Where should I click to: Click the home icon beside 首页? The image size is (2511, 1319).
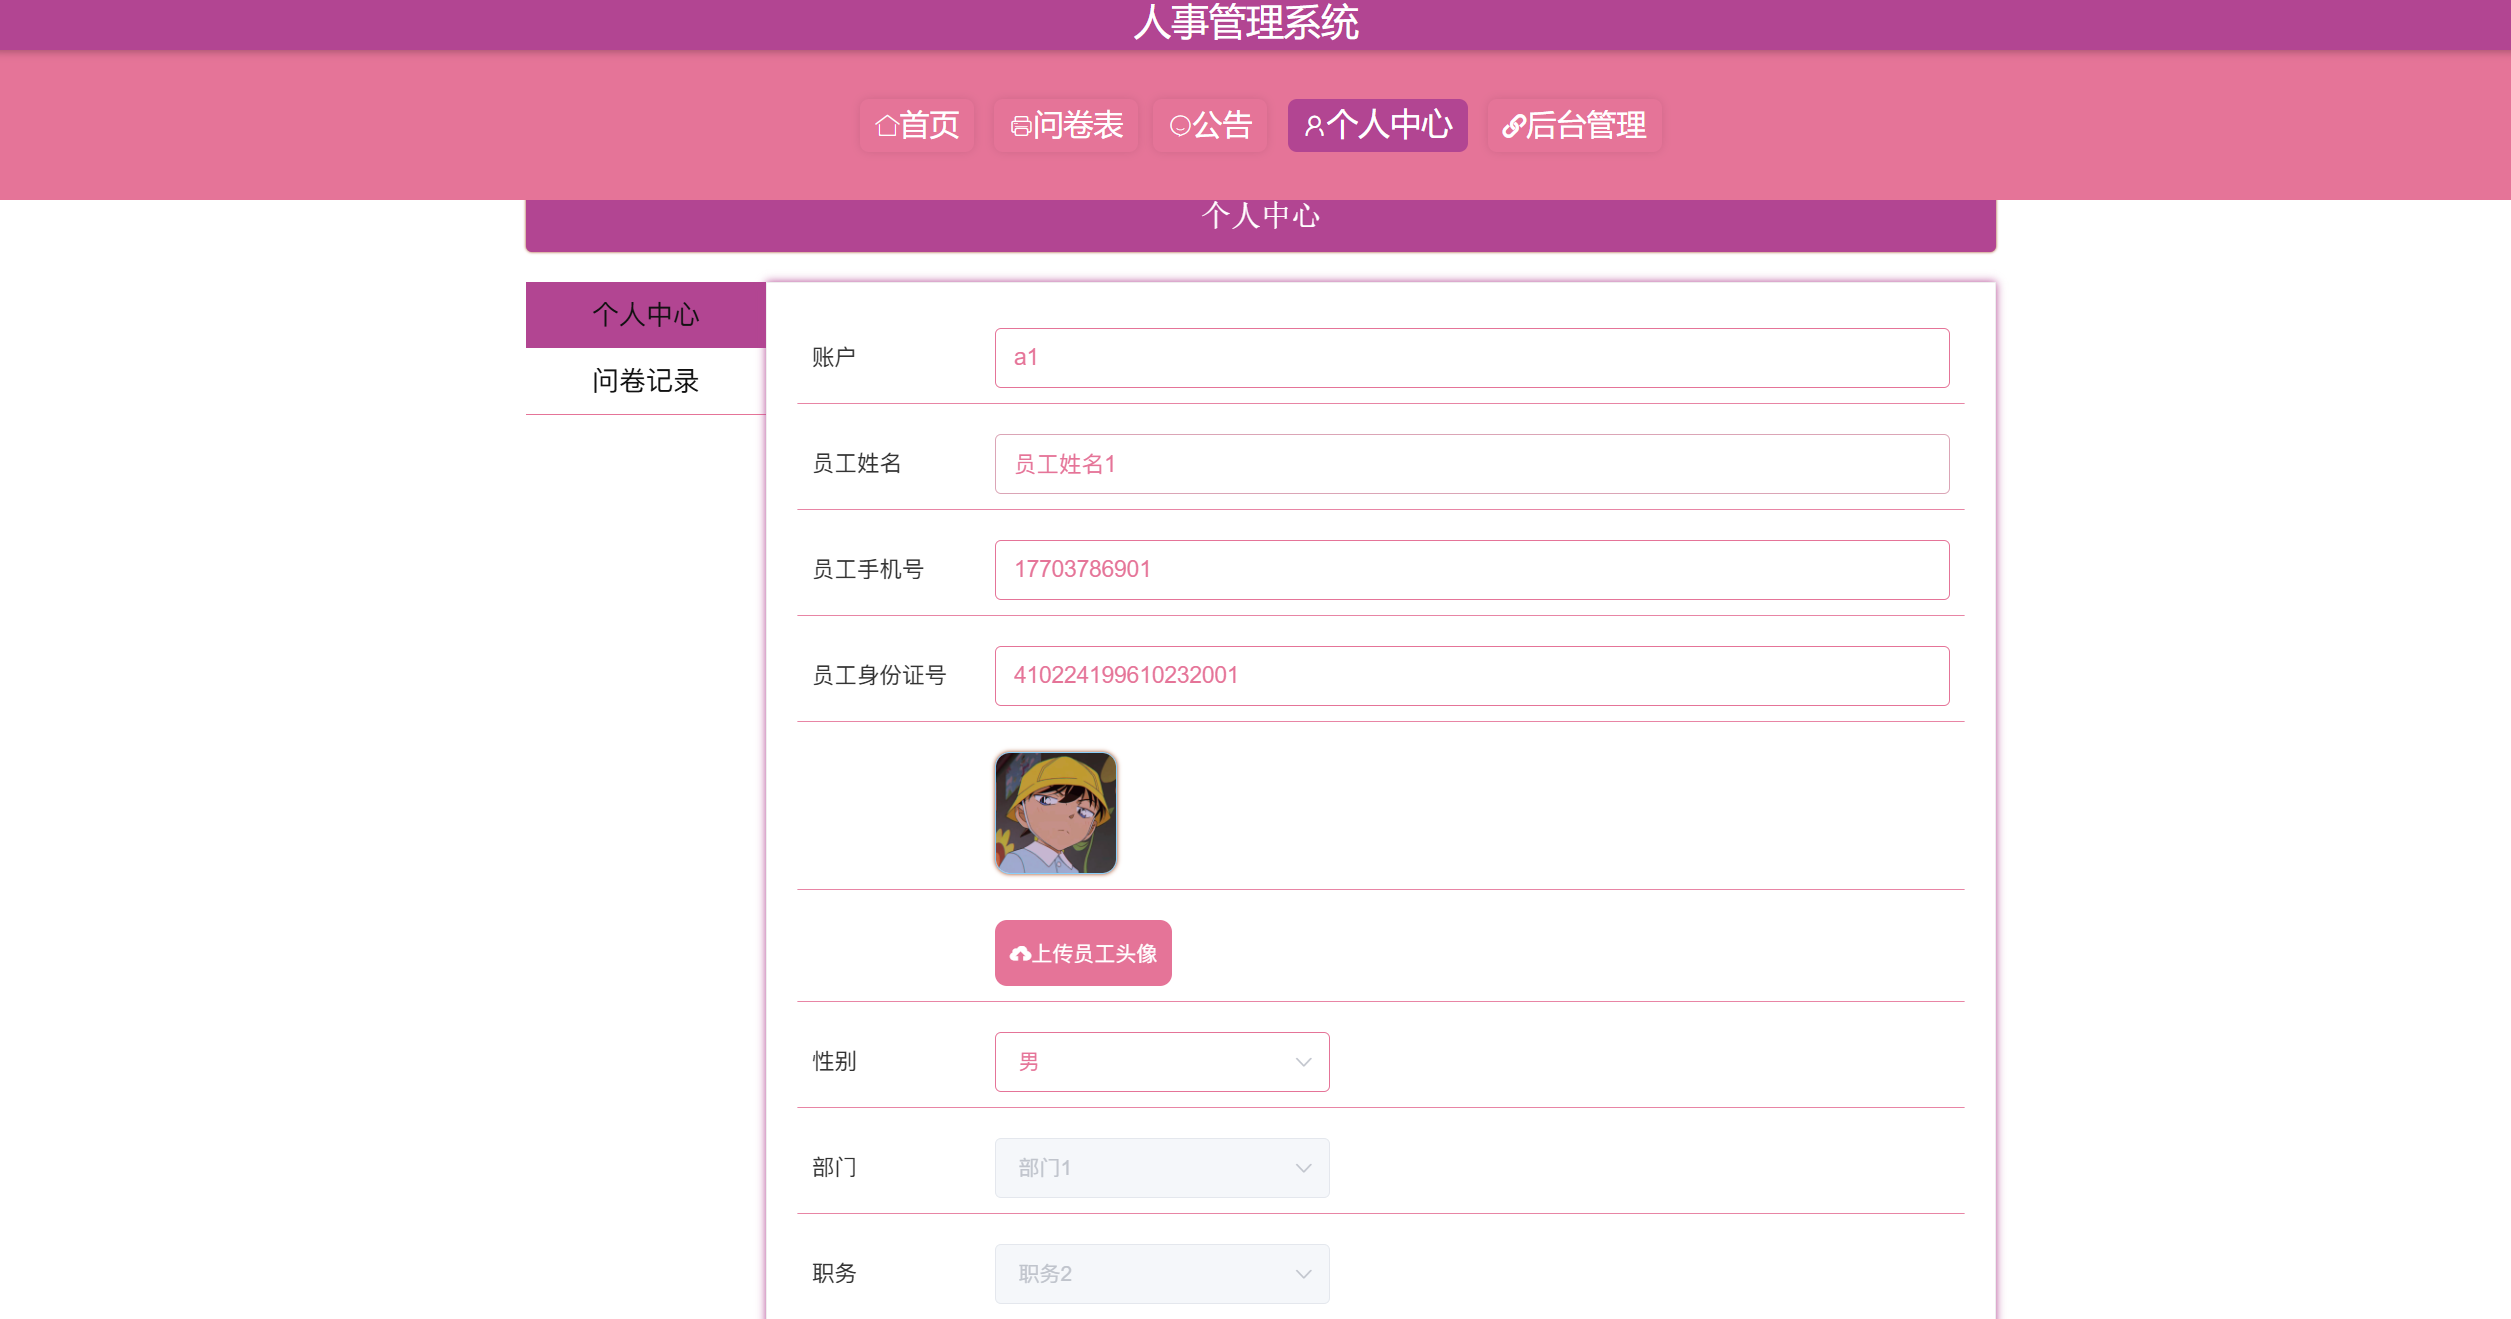click(x=886, y=126)
